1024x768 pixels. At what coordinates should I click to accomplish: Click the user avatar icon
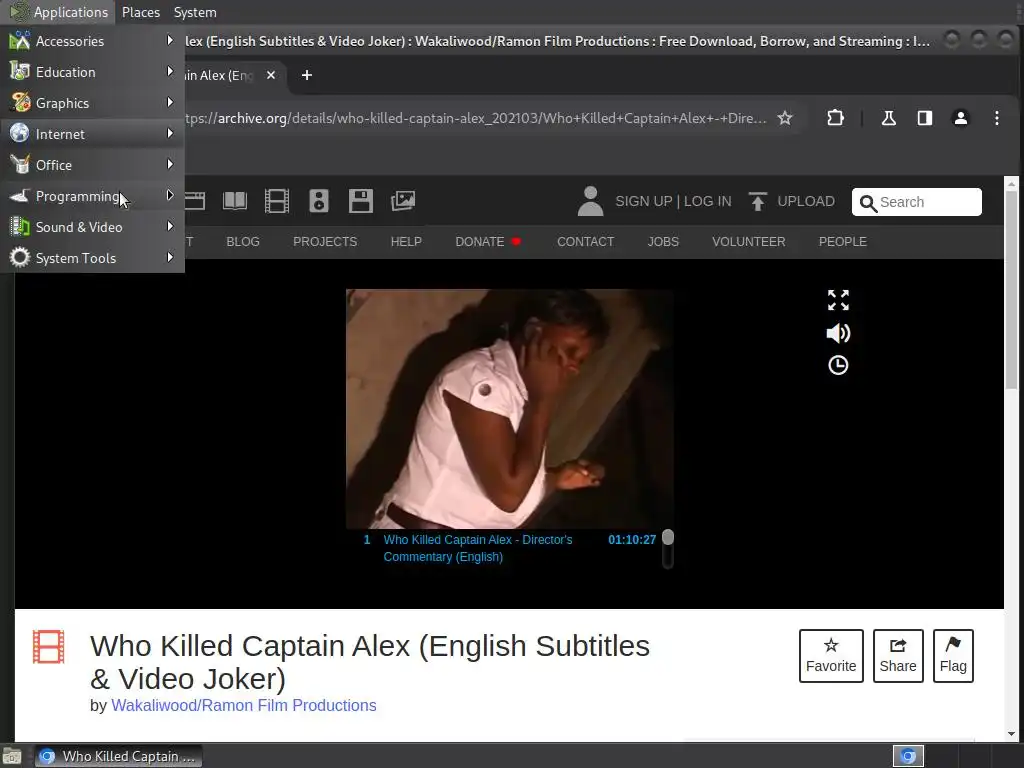590,201
